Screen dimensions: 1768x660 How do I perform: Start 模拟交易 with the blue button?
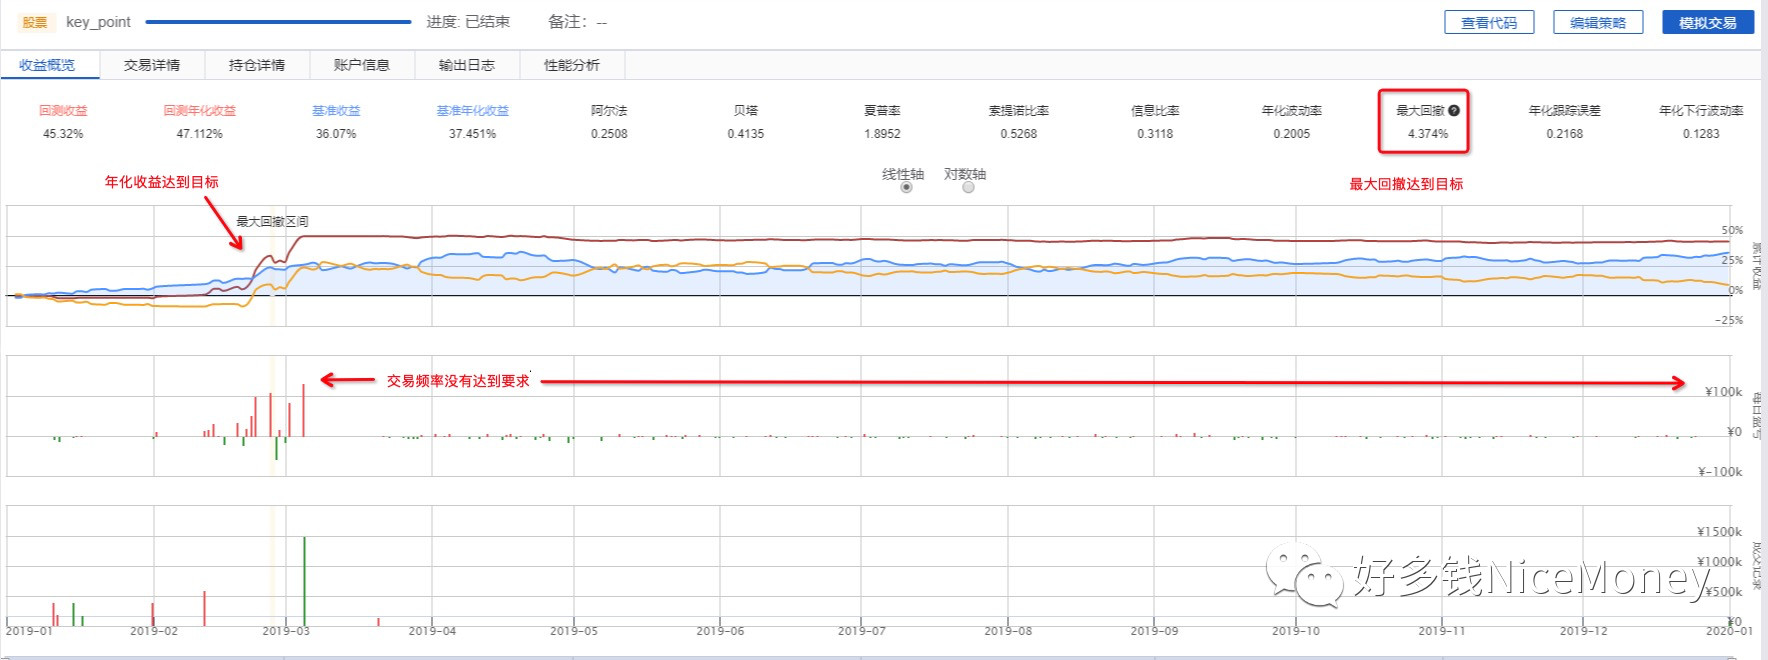pyautogui.click(x=1708, y=22)
